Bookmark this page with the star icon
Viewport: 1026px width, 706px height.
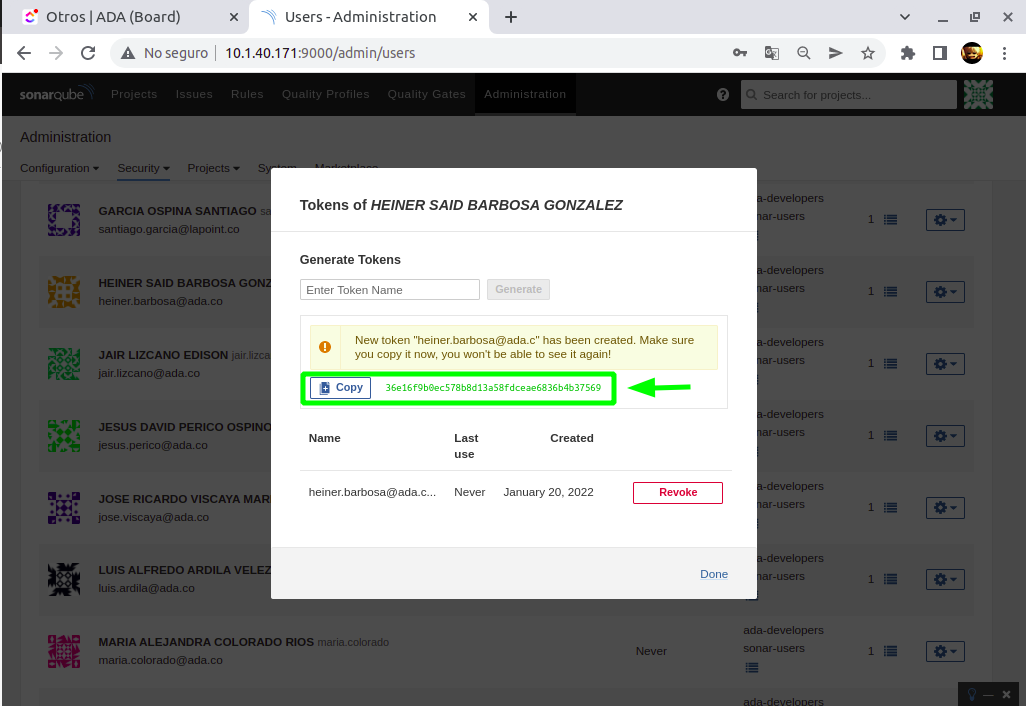[868, 53]
